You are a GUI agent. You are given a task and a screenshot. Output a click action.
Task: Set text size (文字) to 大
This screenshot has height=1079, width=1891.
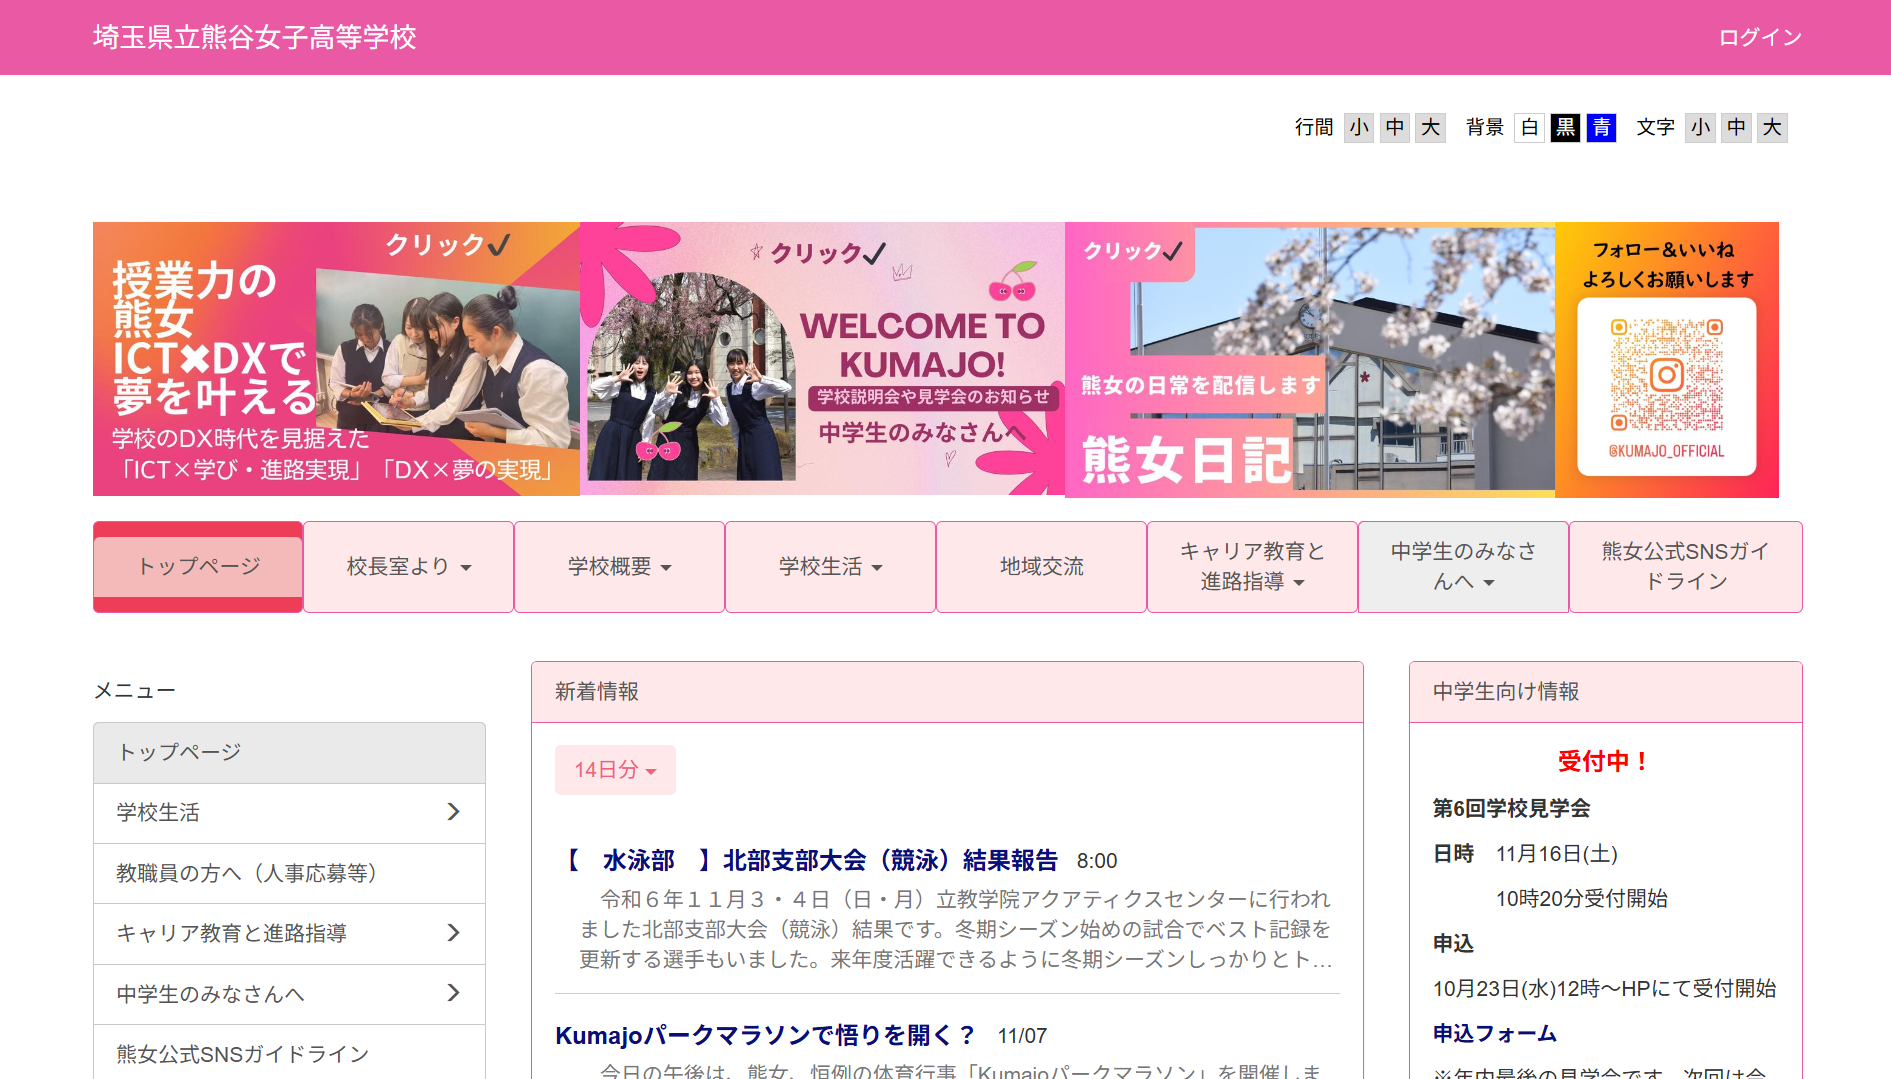(1772, 127)
